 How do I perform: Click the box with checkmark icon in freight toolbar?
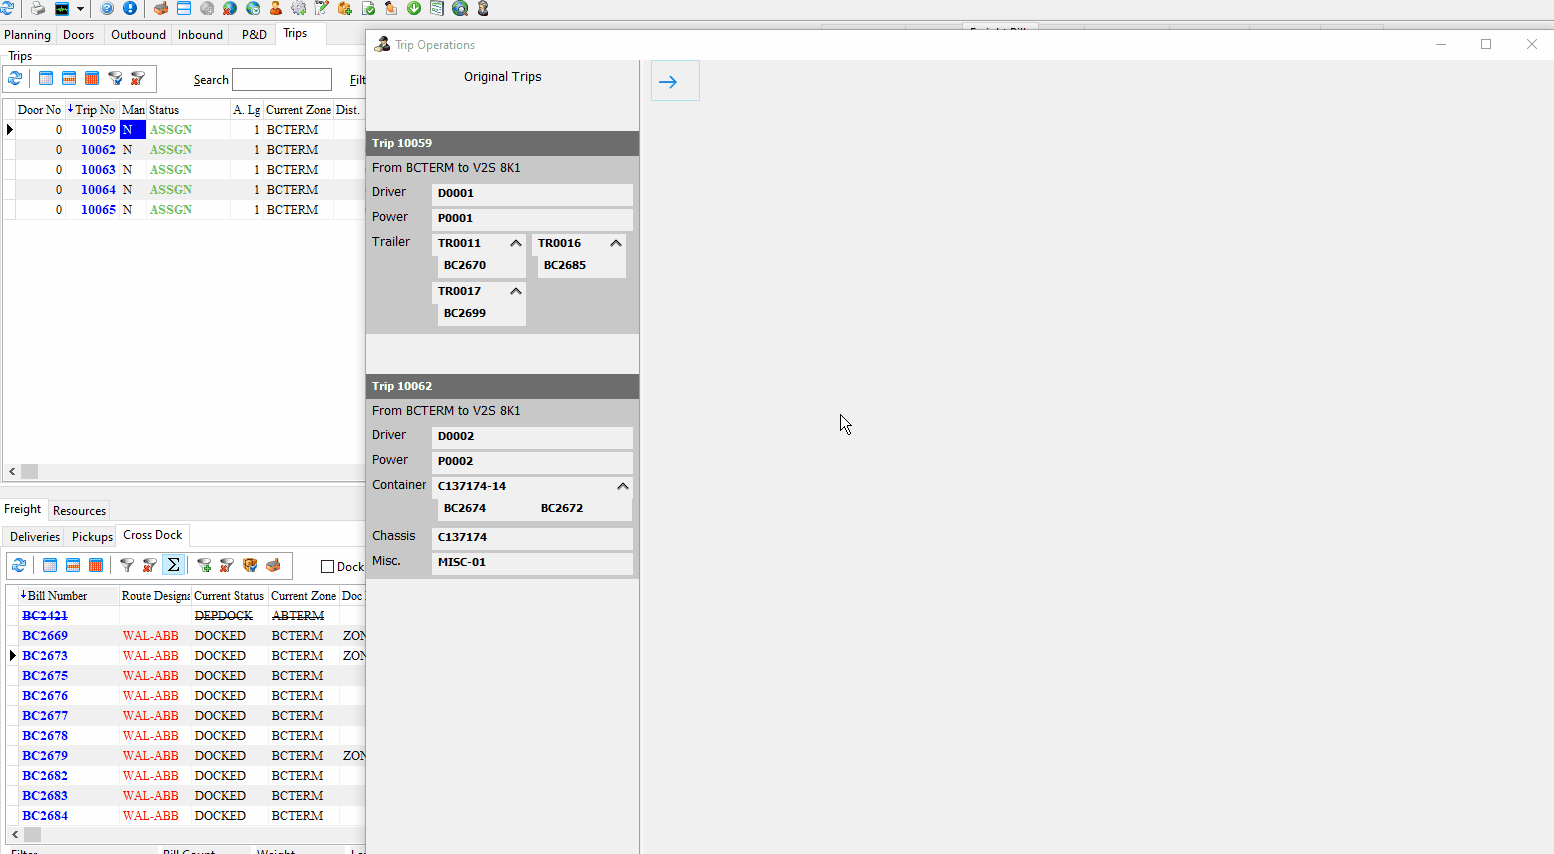(x=250, y=565)
